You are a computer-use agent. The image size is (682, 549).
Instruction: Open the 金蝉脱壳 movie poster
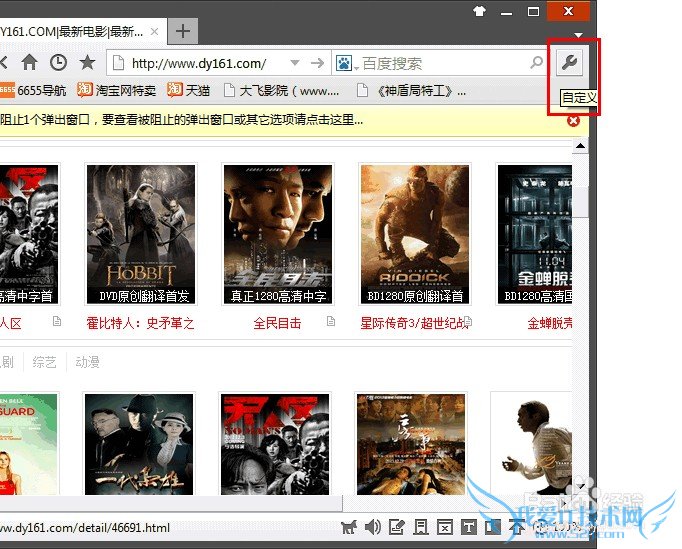tap(535, 234)
